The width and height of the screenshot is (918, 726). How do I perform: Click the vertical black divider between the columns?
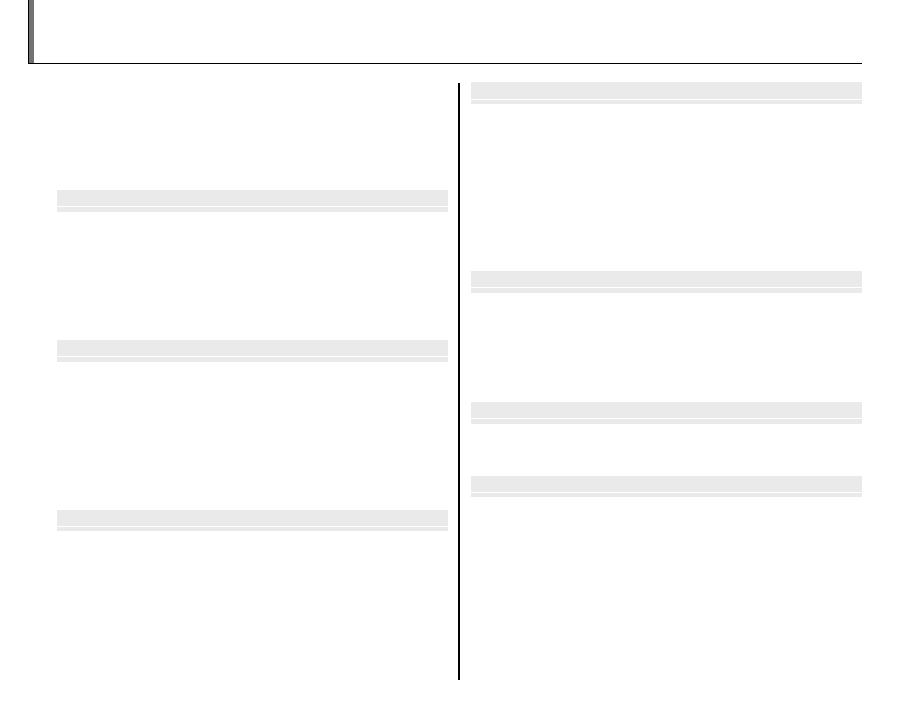pyautogui.click(x=459, y=380)
